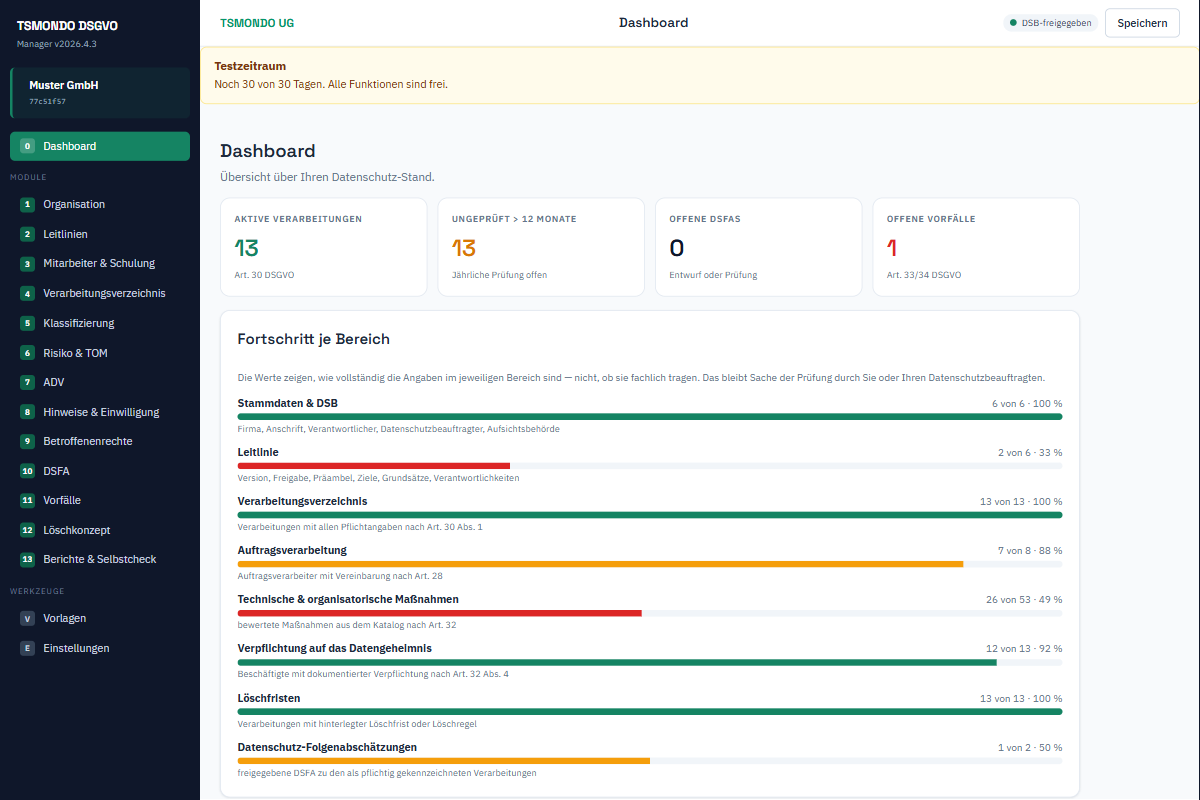Go to the Leitlinien module
The height and width of the screenshot is (800, 1200).
pos(100,234)
